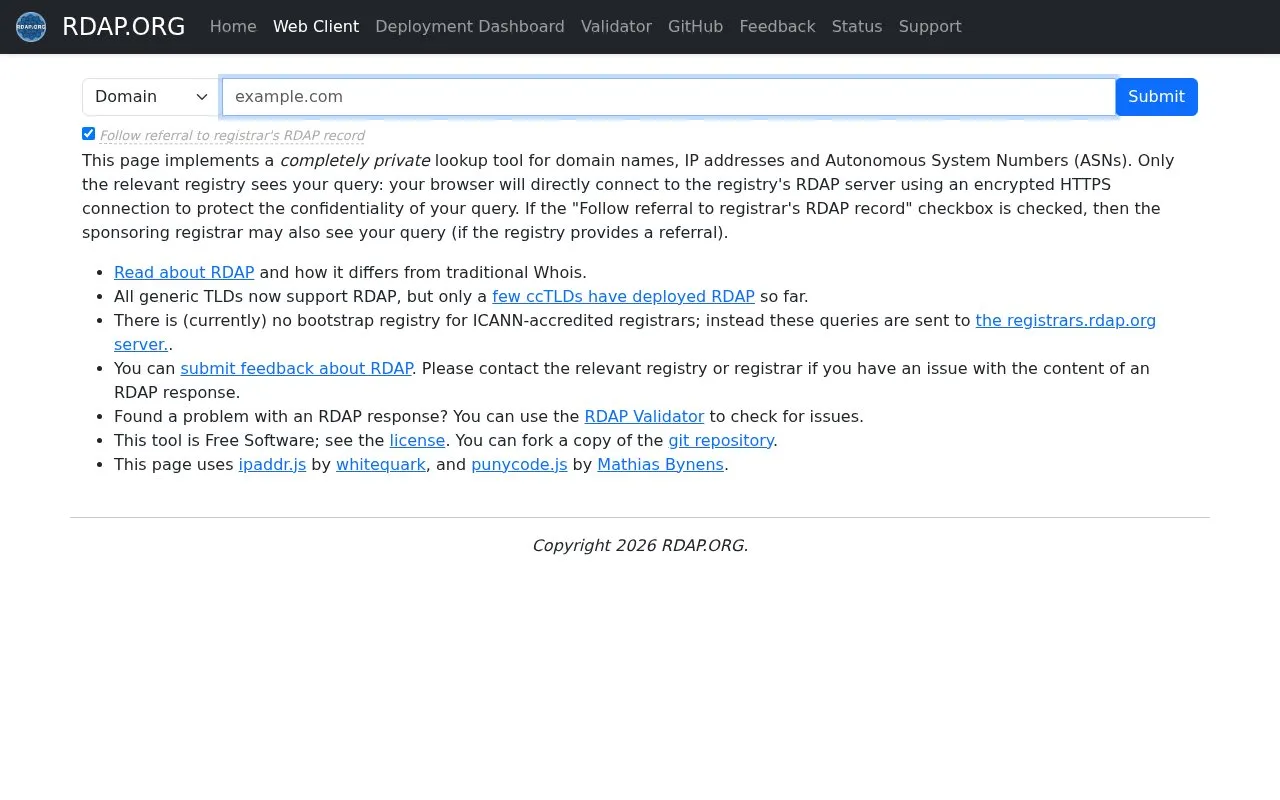Open the RDAP Validator inline link

pyautogui.click(x=644, y=416)
